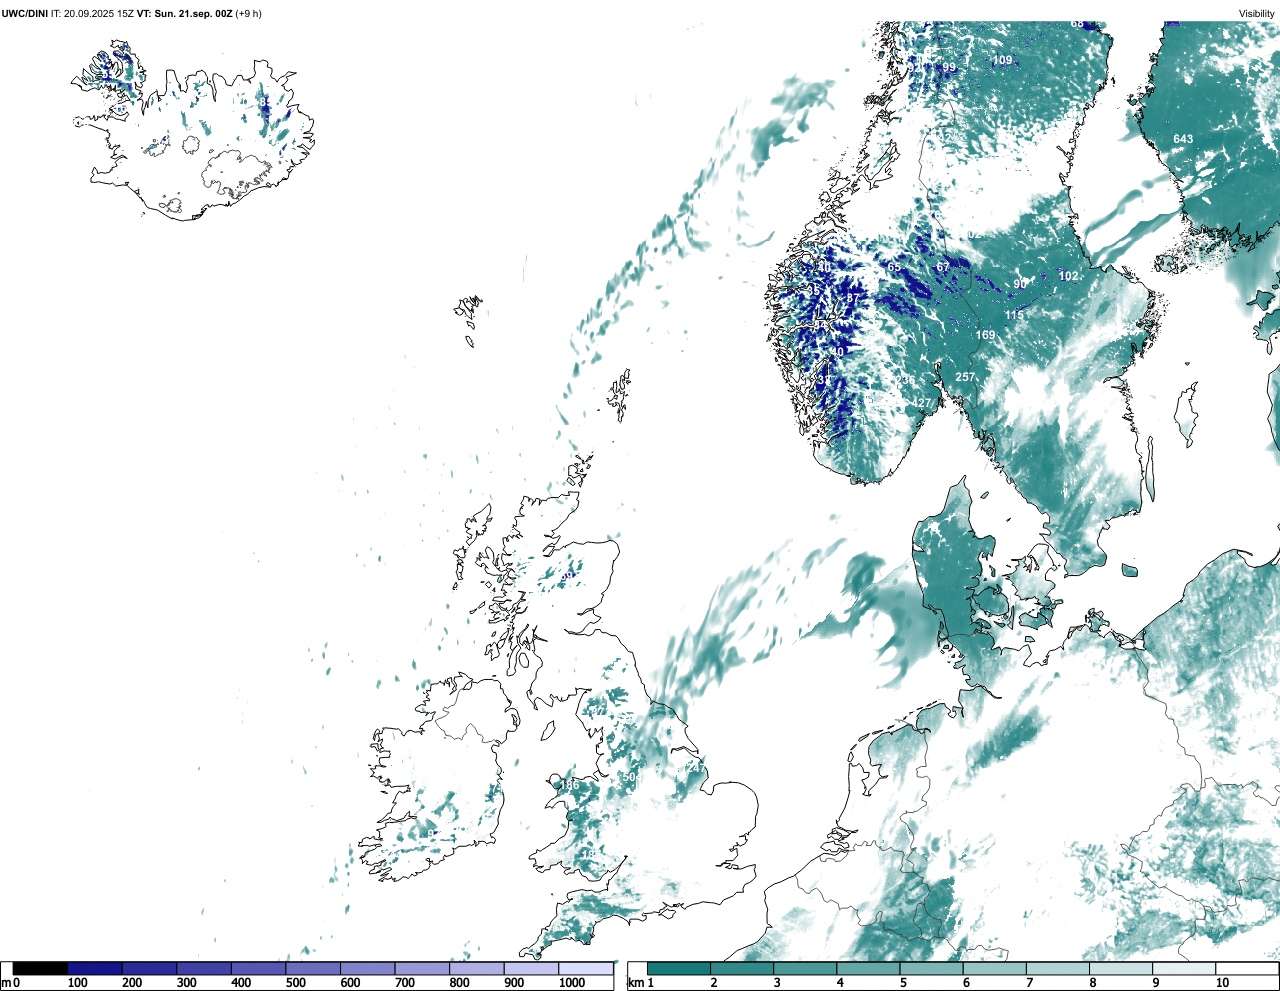Click the '169' visibility value on map
This screenshot has height=991, width=1280.
(x=986, y=335)
